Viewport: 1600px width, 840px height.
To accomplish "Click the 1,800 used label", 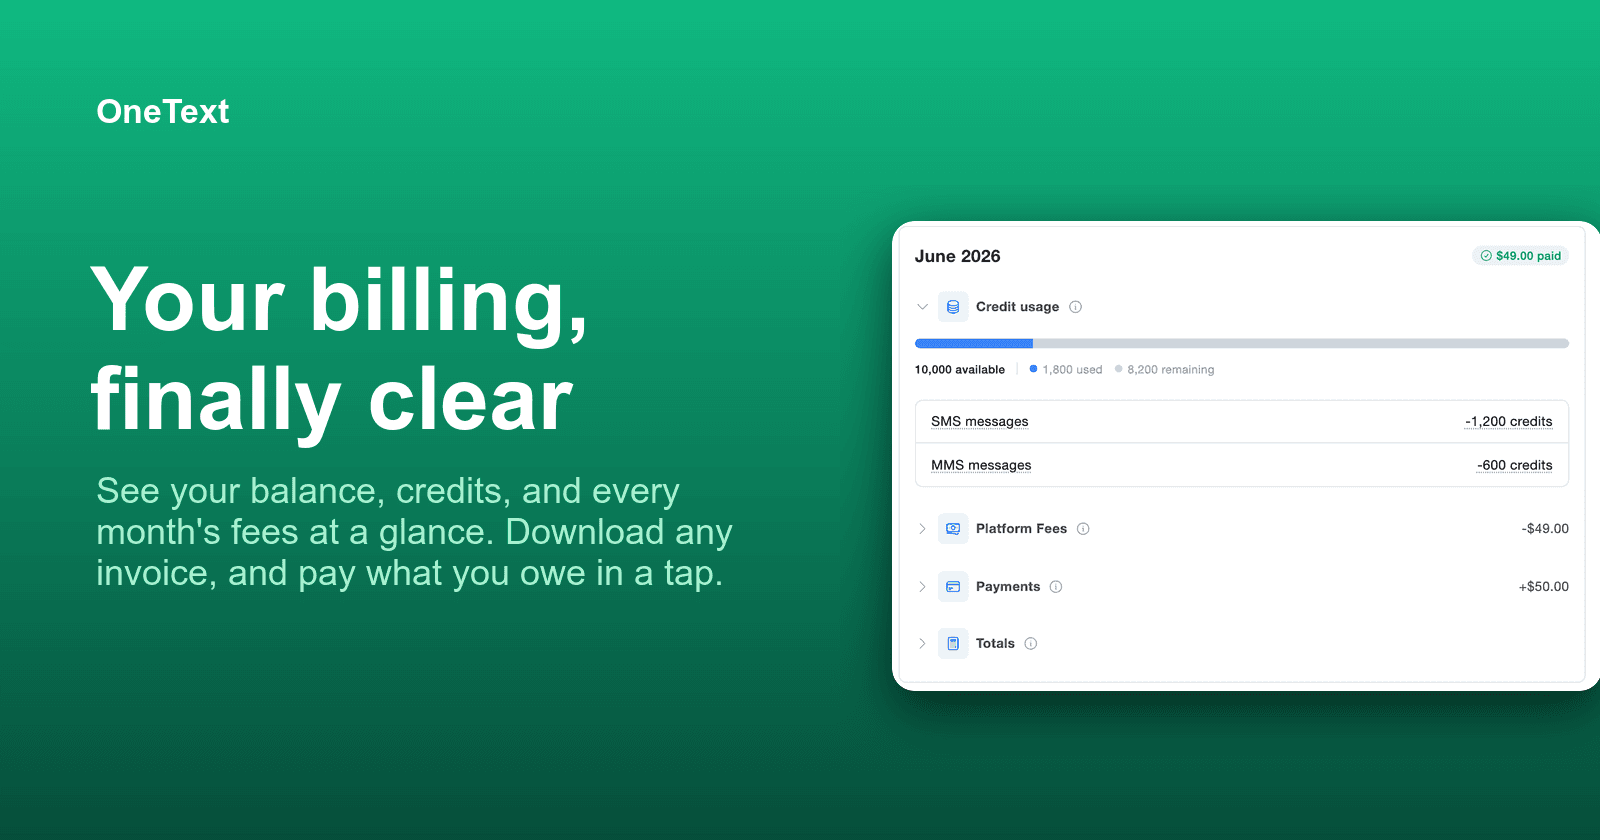I will pyautogui.click(x=1072, y=370).
